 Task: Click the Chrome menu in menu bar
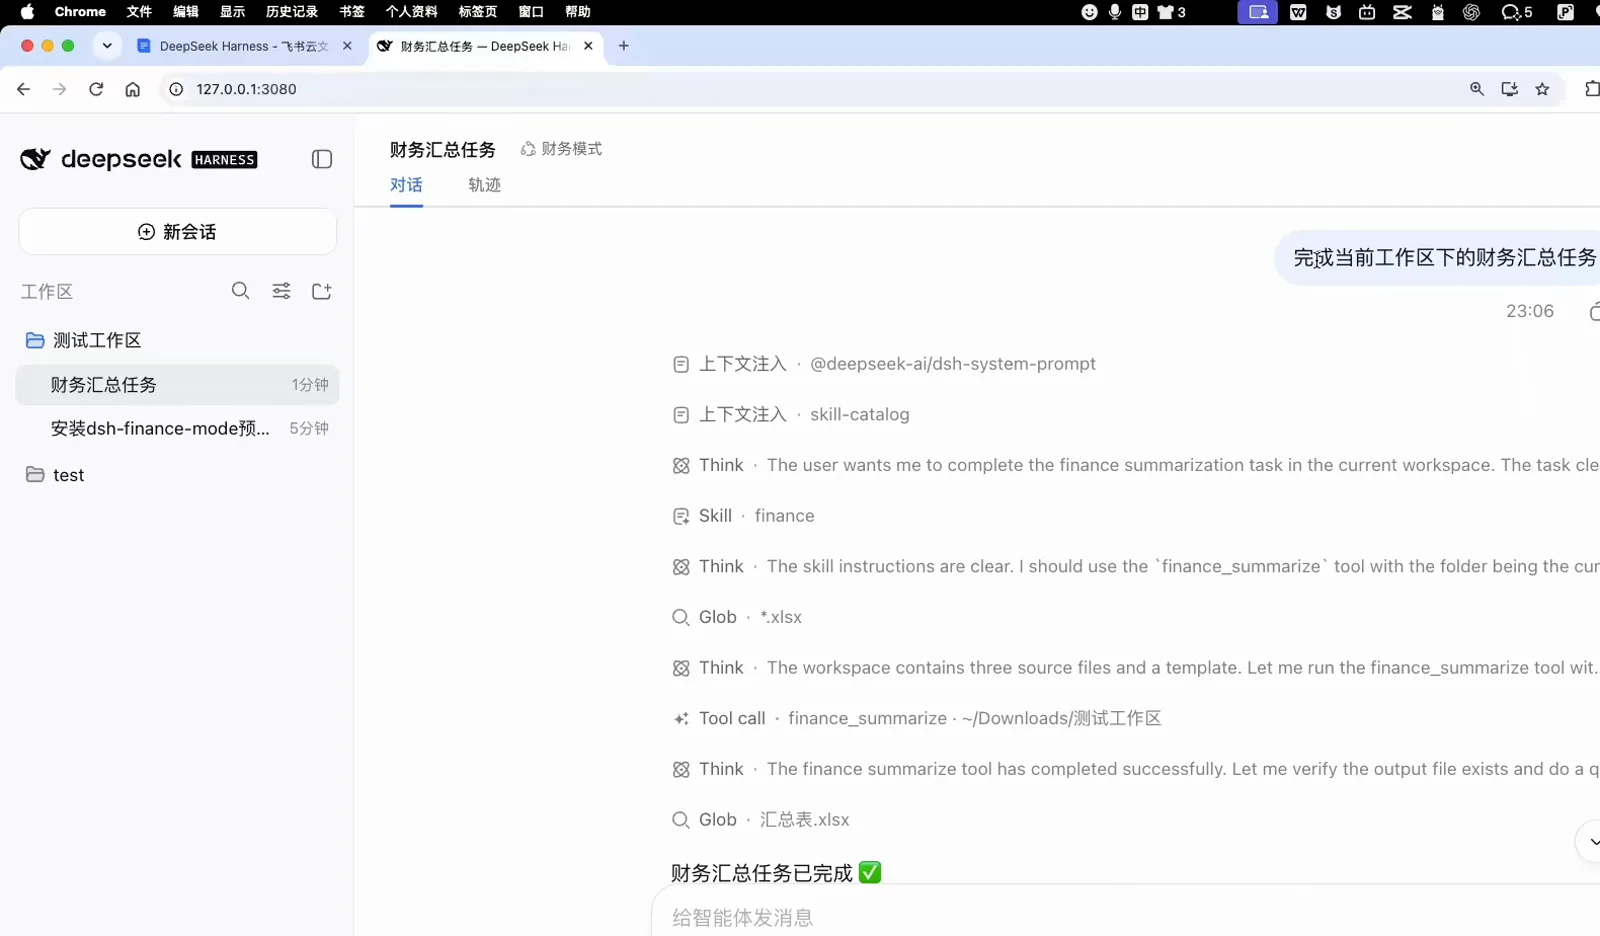point(80,12)
